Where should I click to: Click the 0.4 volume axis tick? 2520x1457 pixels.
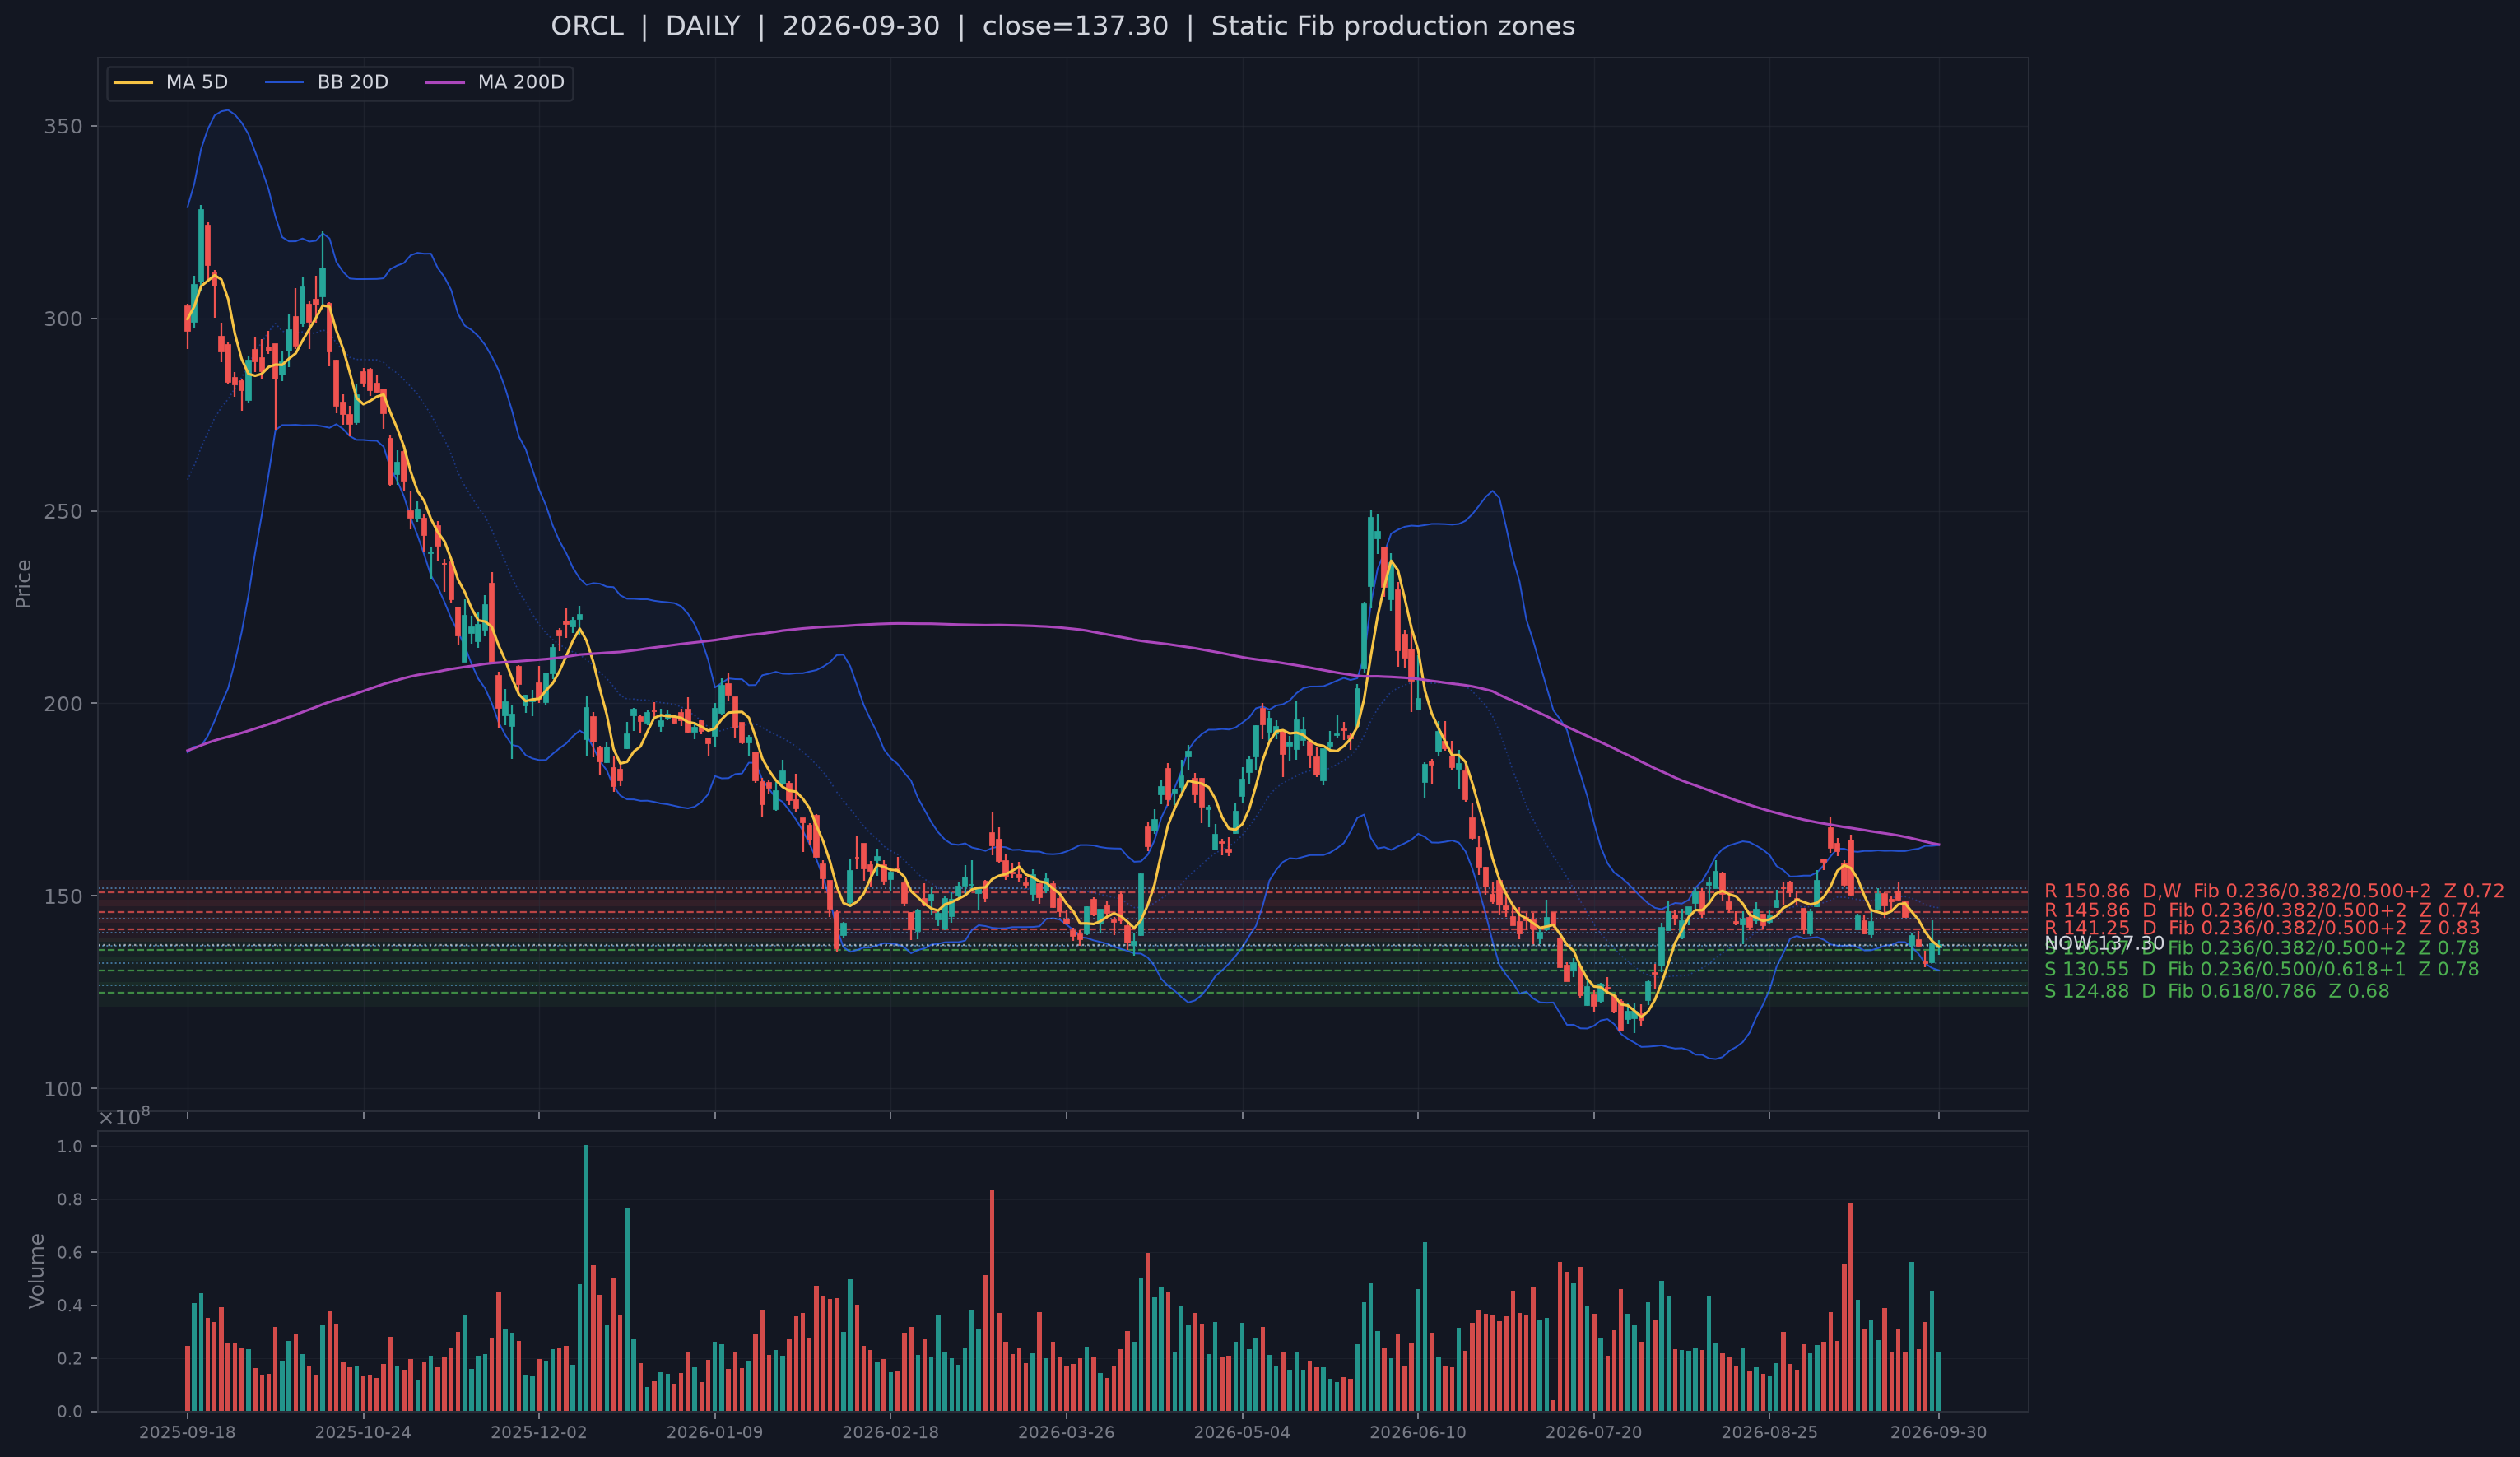coord(70,1305)
